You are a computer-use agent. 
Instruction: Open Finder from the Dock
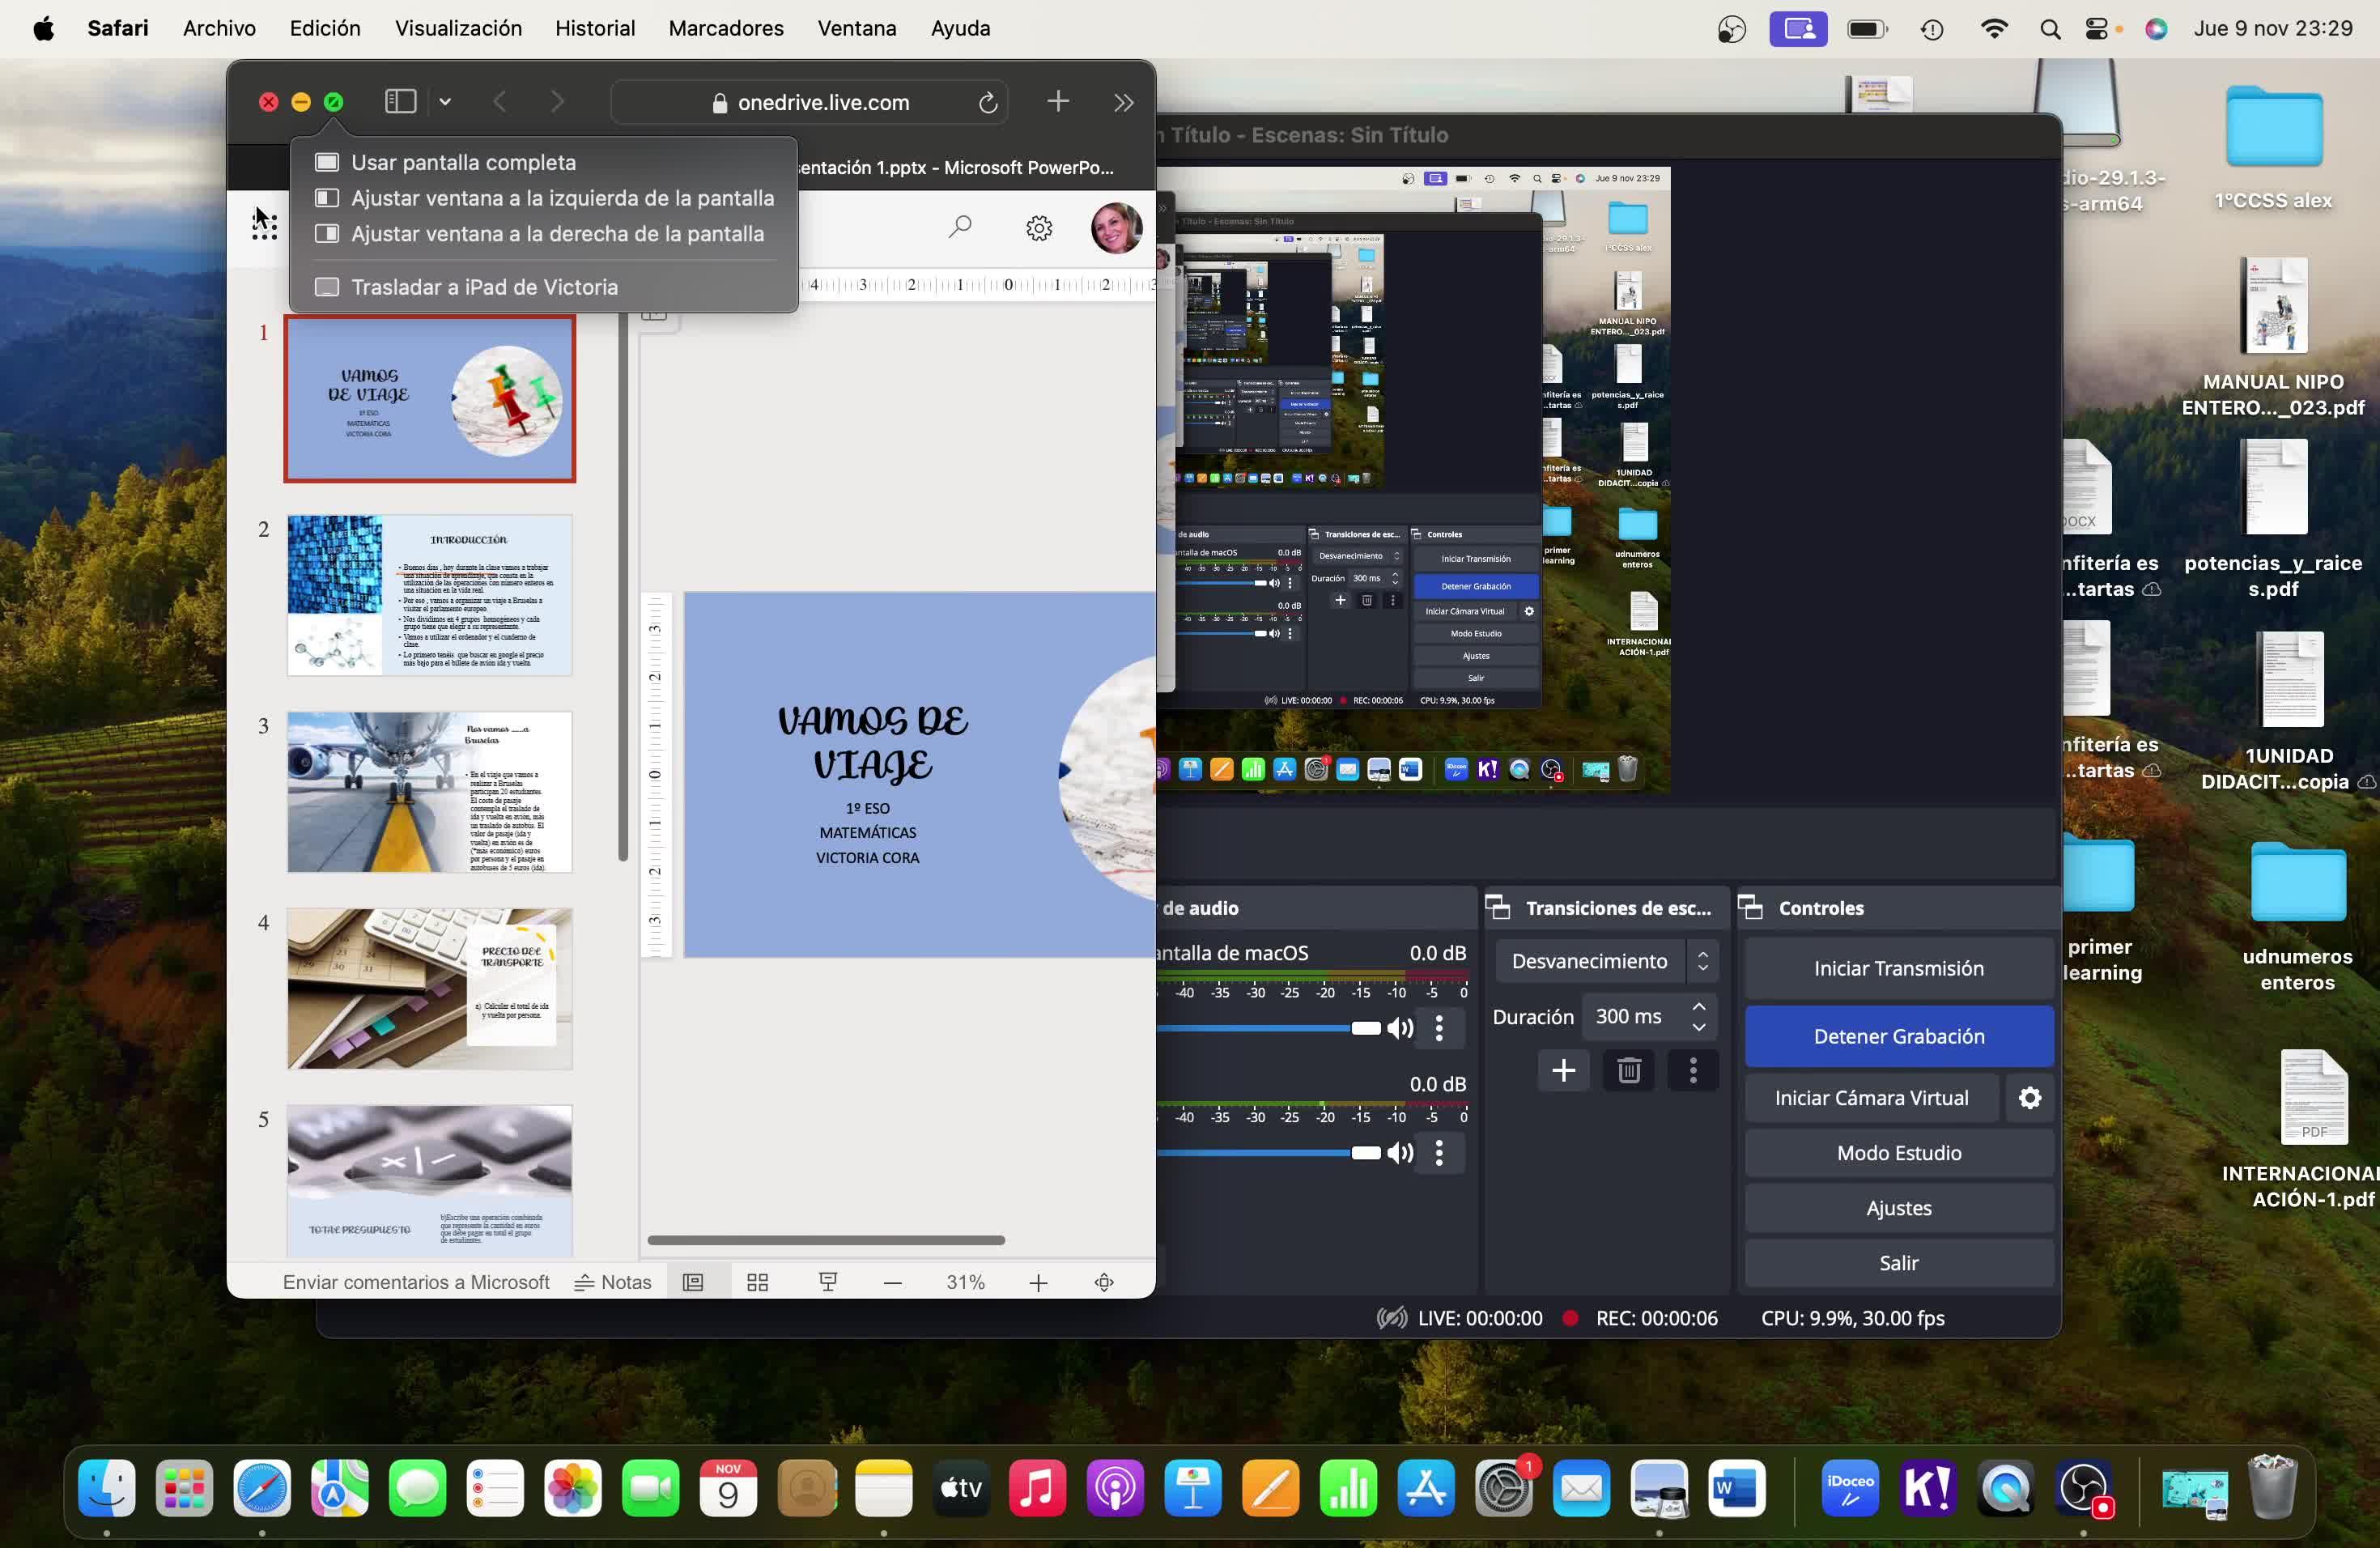(107, 1487)
